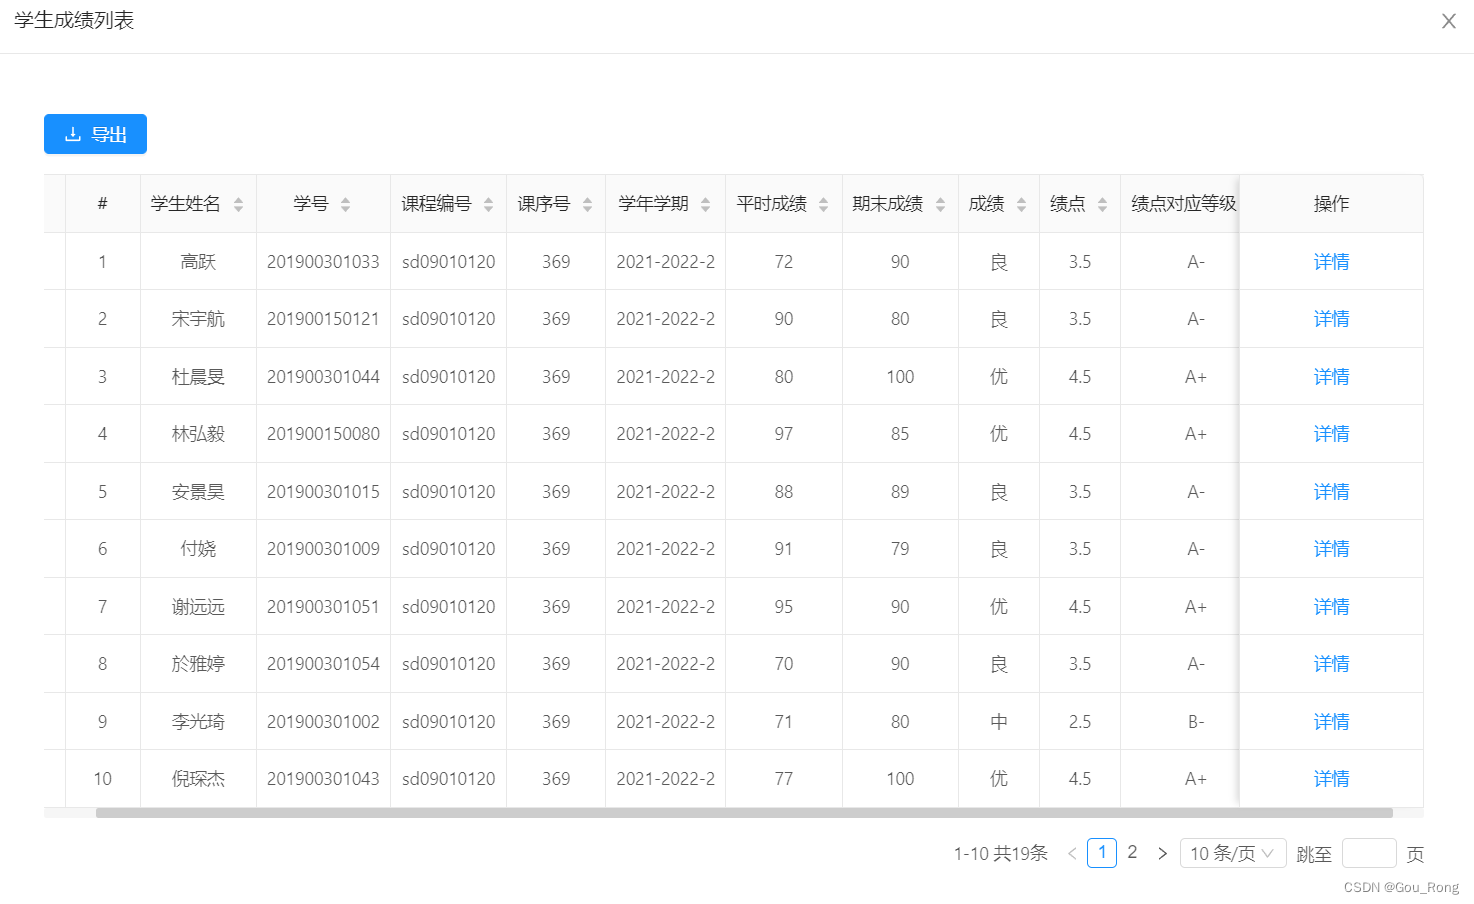Click the name cell 李光琦
This screenshot has width=1474, height=904.
[198, 722]
